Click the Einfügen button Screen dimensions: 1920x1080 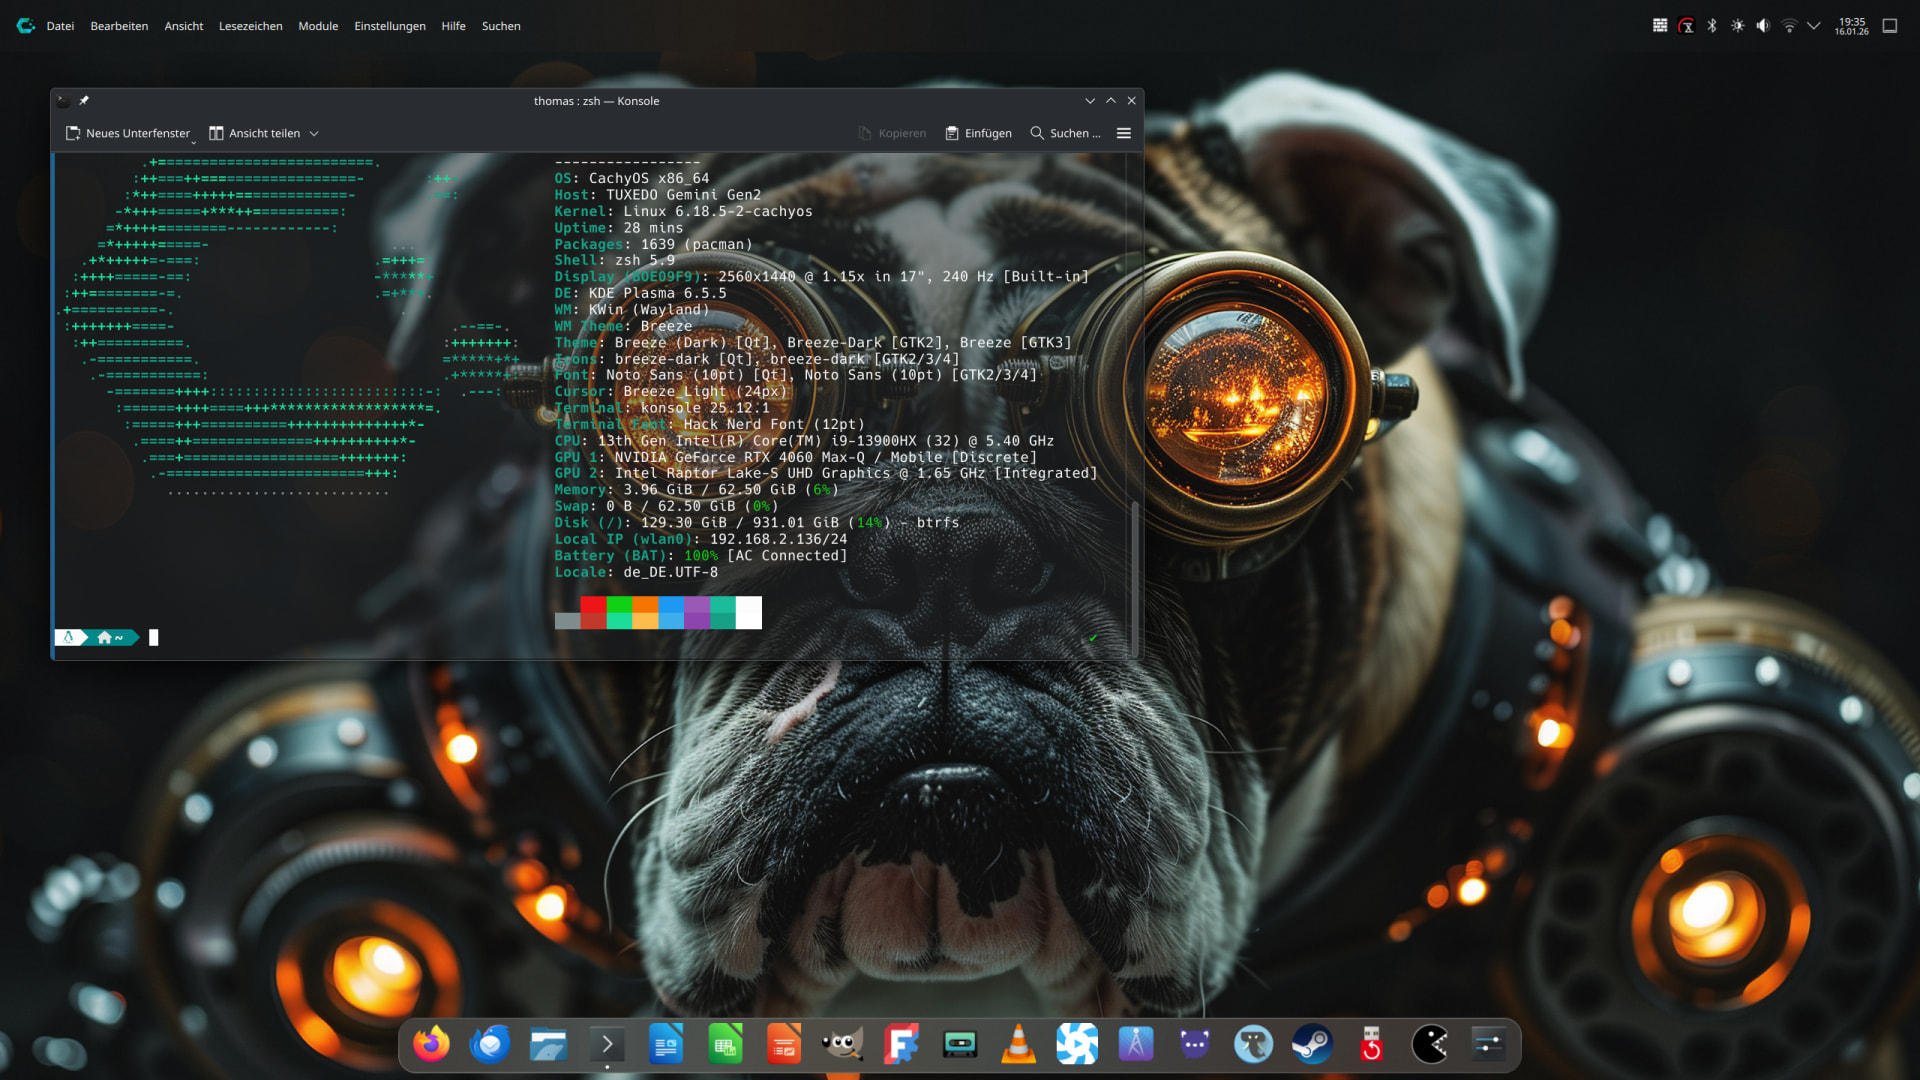point(978,133)
